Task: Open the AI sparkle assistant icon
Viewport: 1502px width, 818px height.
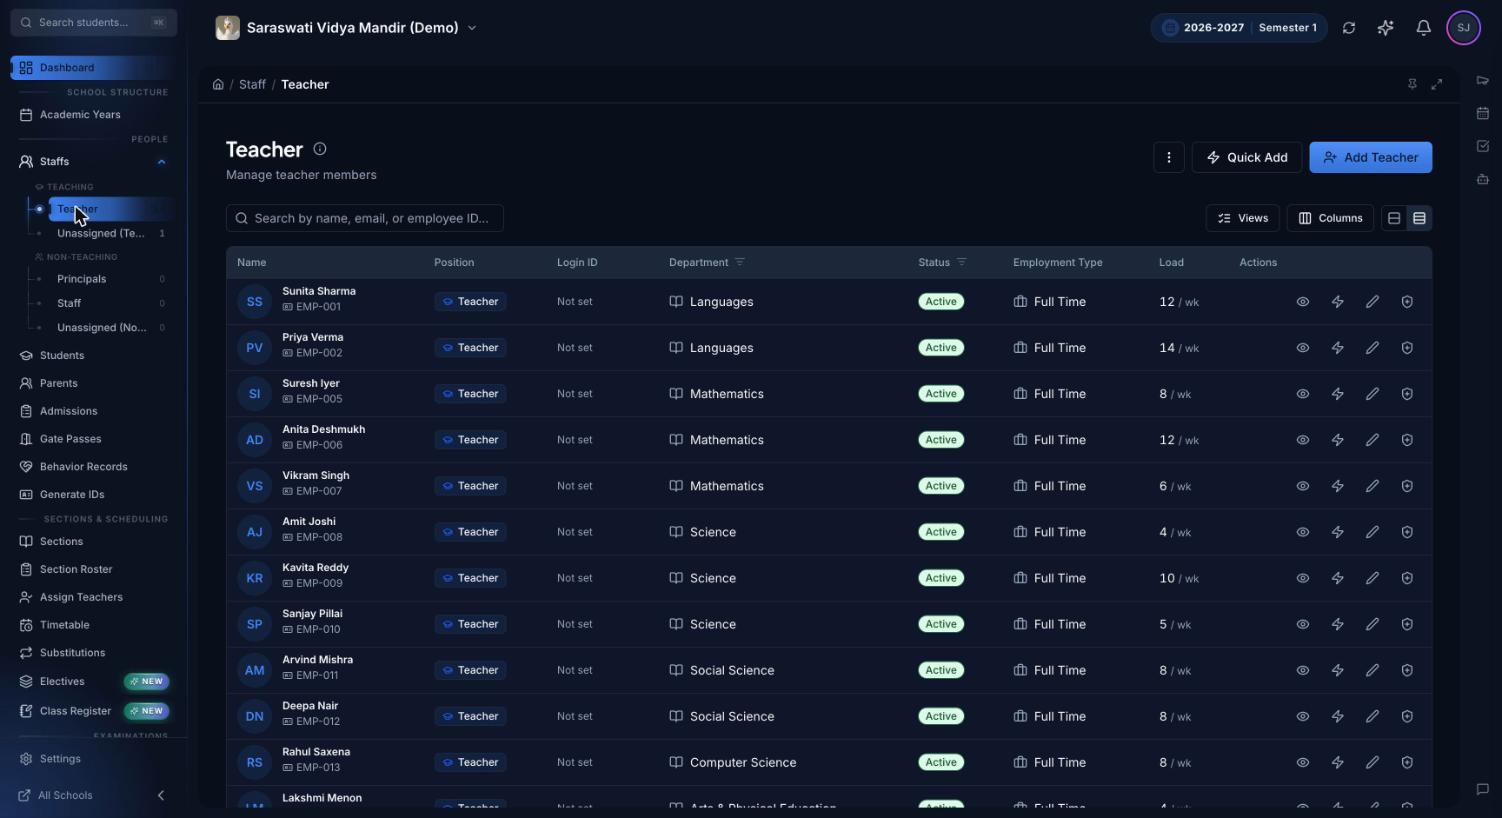Action: click(1385, 28)
